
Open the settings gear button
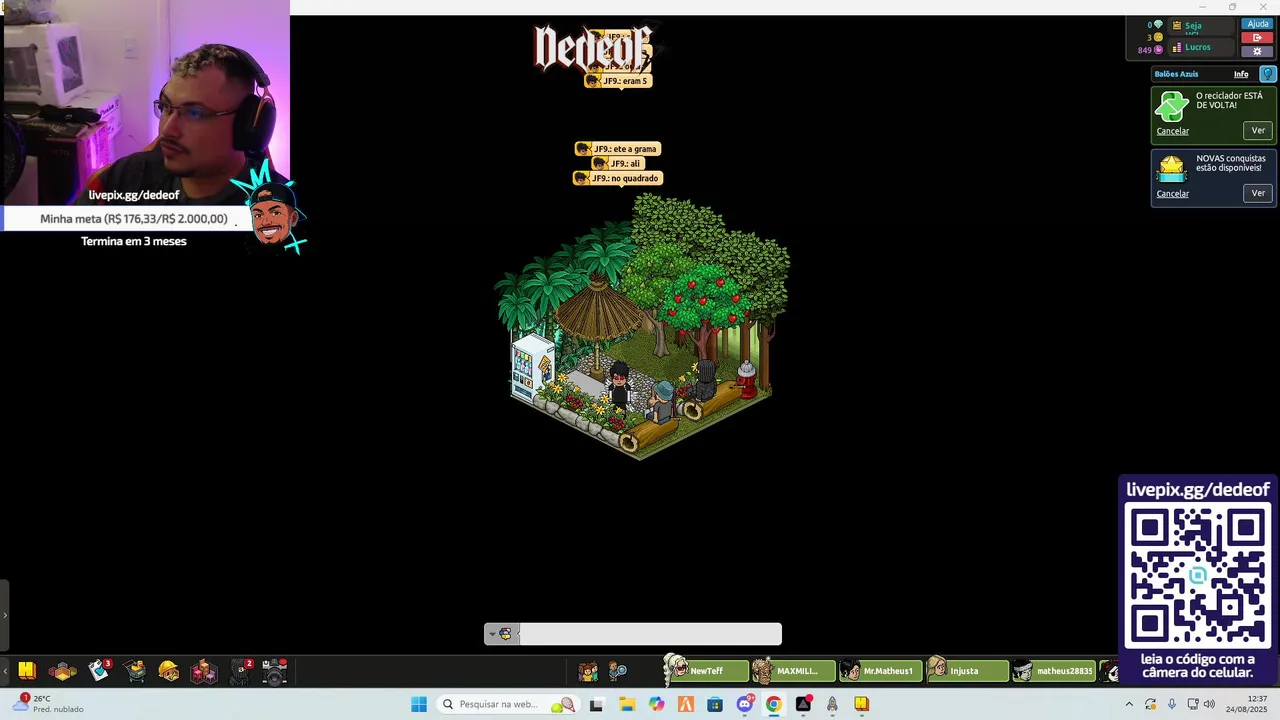(x=1257, y=51)
